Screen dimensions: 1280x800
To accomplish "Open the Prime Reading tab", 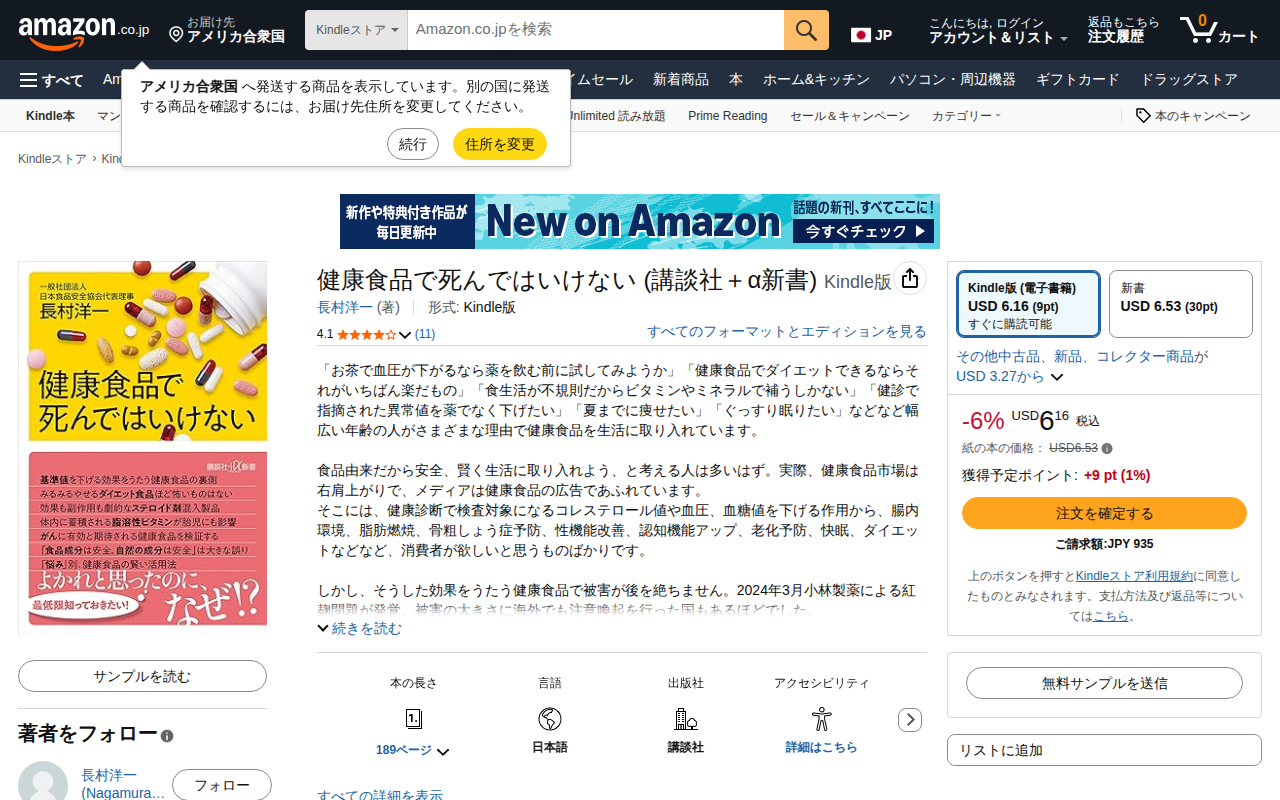I will click(x=727, y=116).
